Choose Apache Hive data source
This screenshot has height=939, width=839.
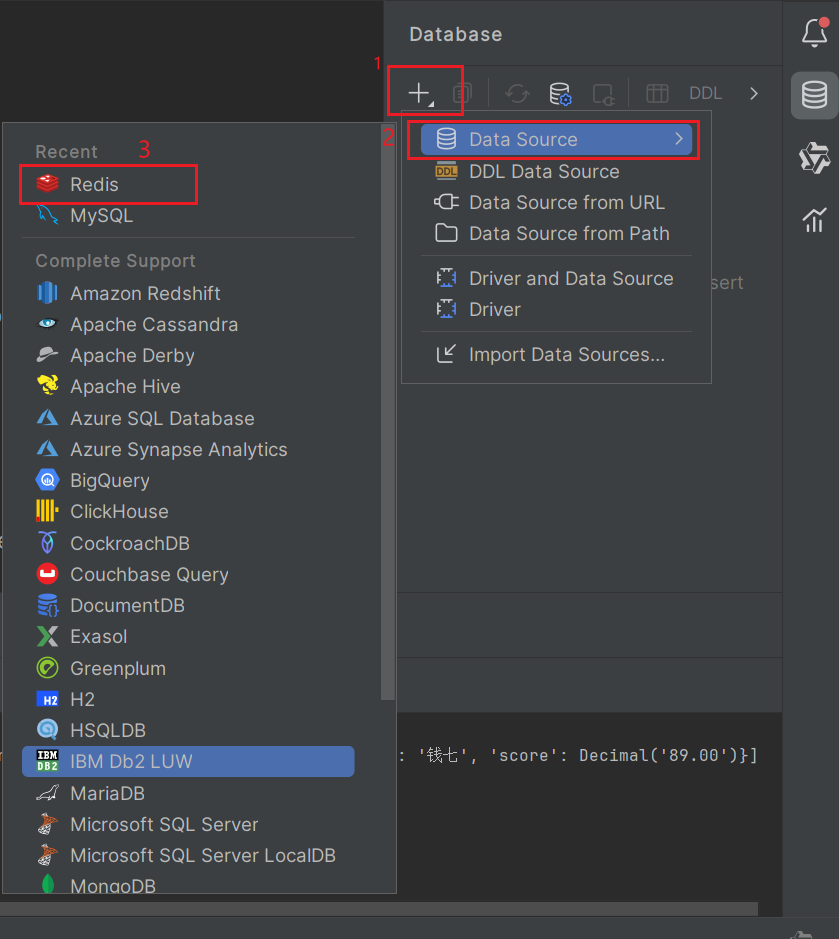(188, 387)
